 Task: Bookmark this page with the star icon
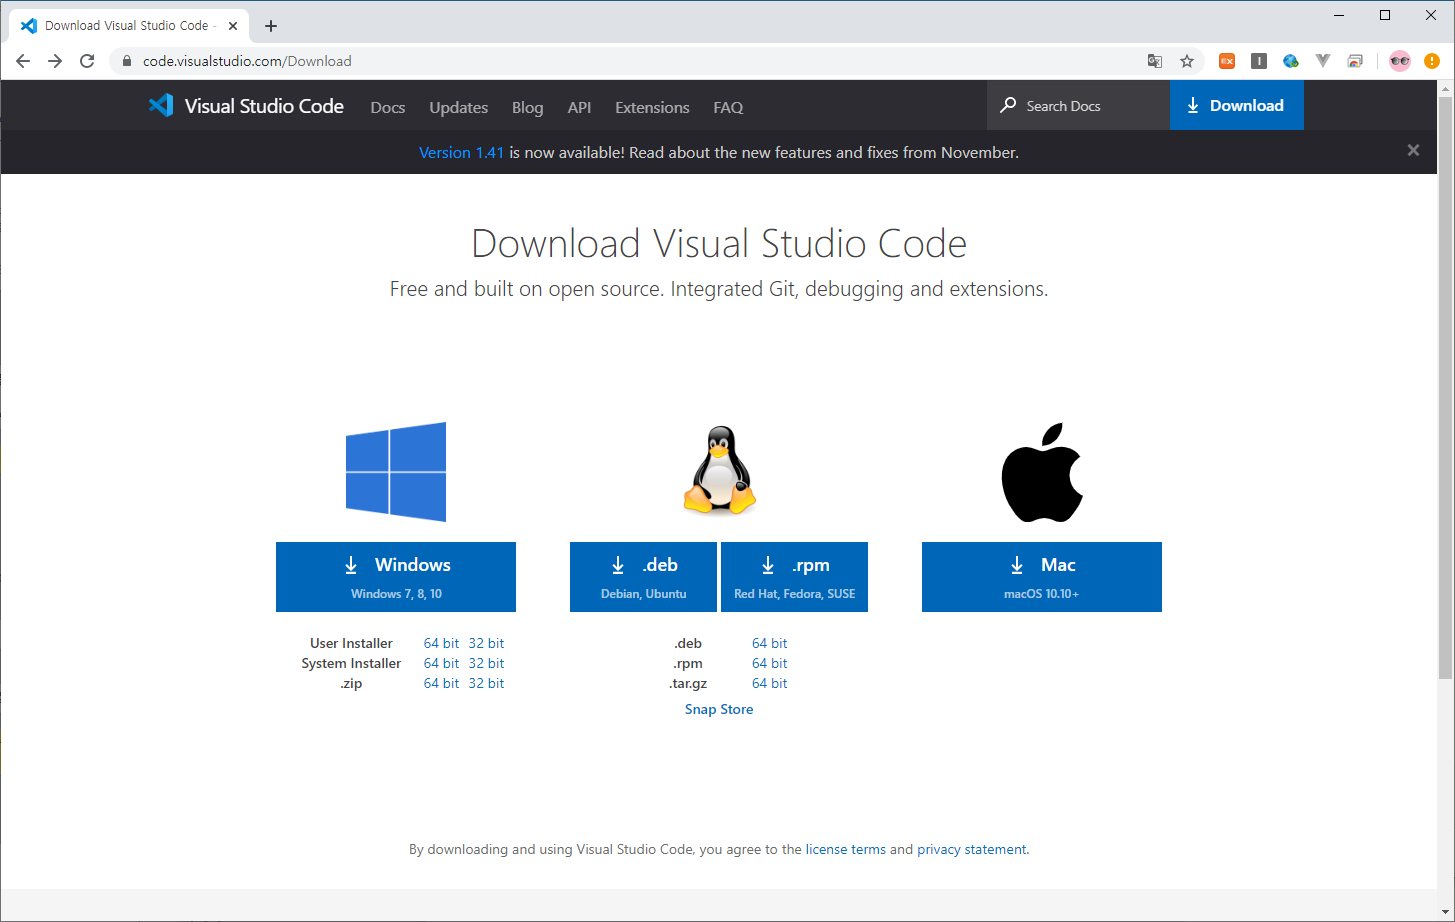(1187, 61)
